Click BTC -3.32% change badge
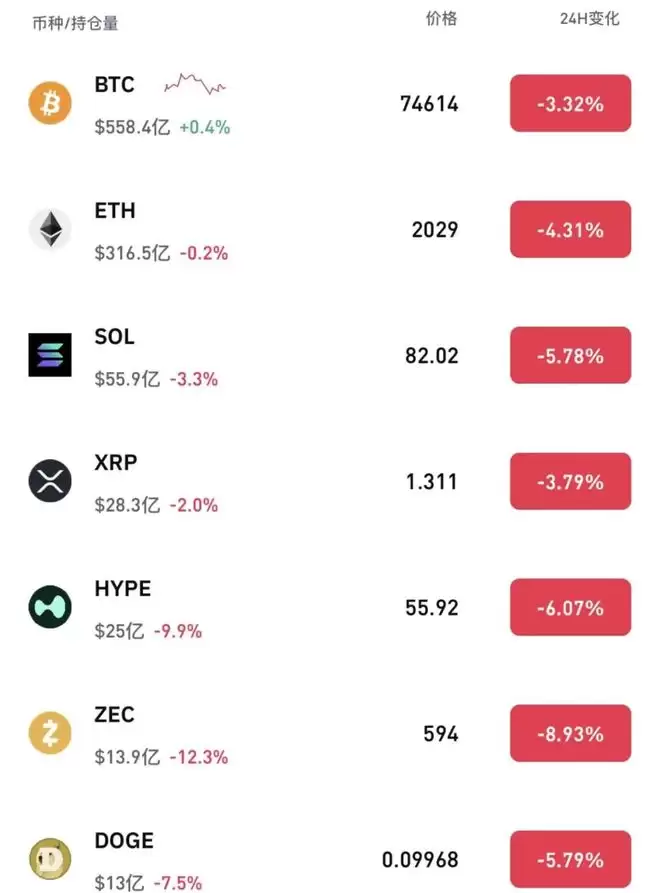660x893 pixels. coord(571,103)
